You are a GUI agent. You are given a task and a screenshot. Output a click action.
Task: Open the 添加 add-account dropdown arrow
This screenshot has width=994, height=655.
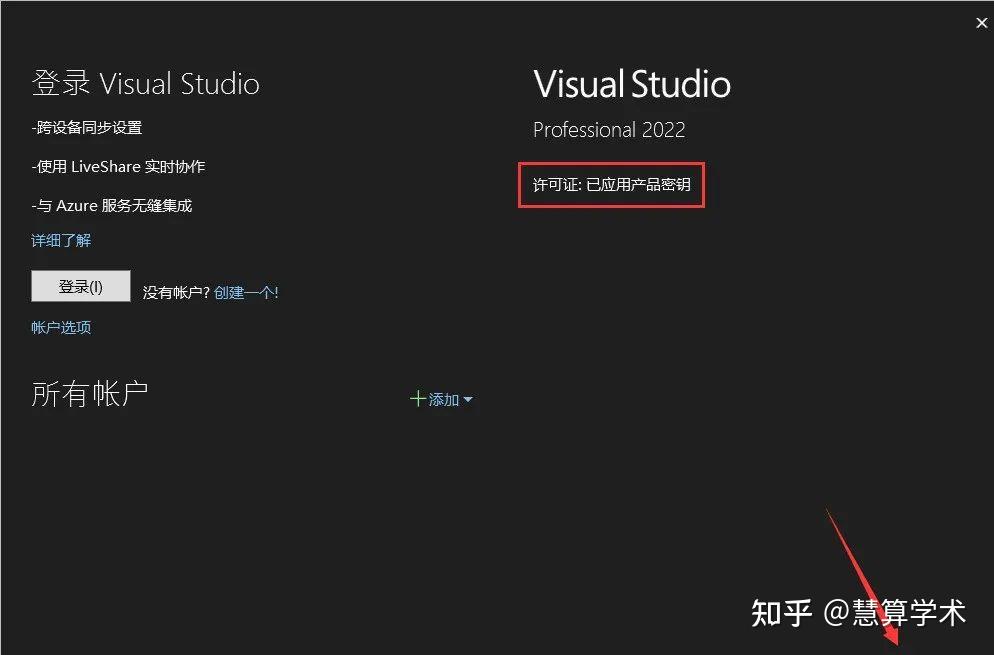click(468, 400)
